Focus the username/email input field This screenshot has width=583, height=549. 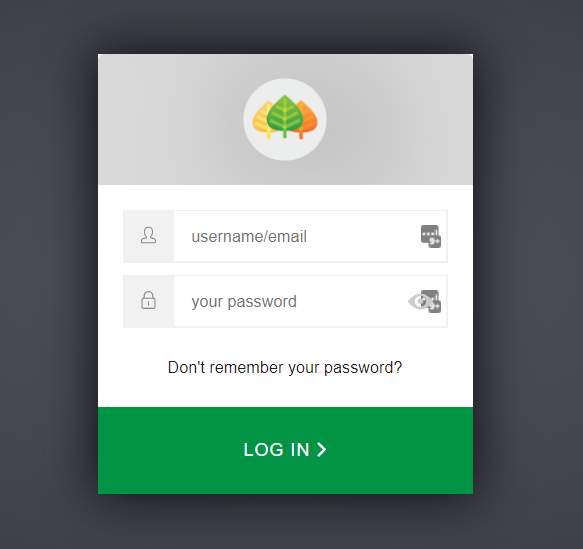pyautogui.click(x=310, y=236)
